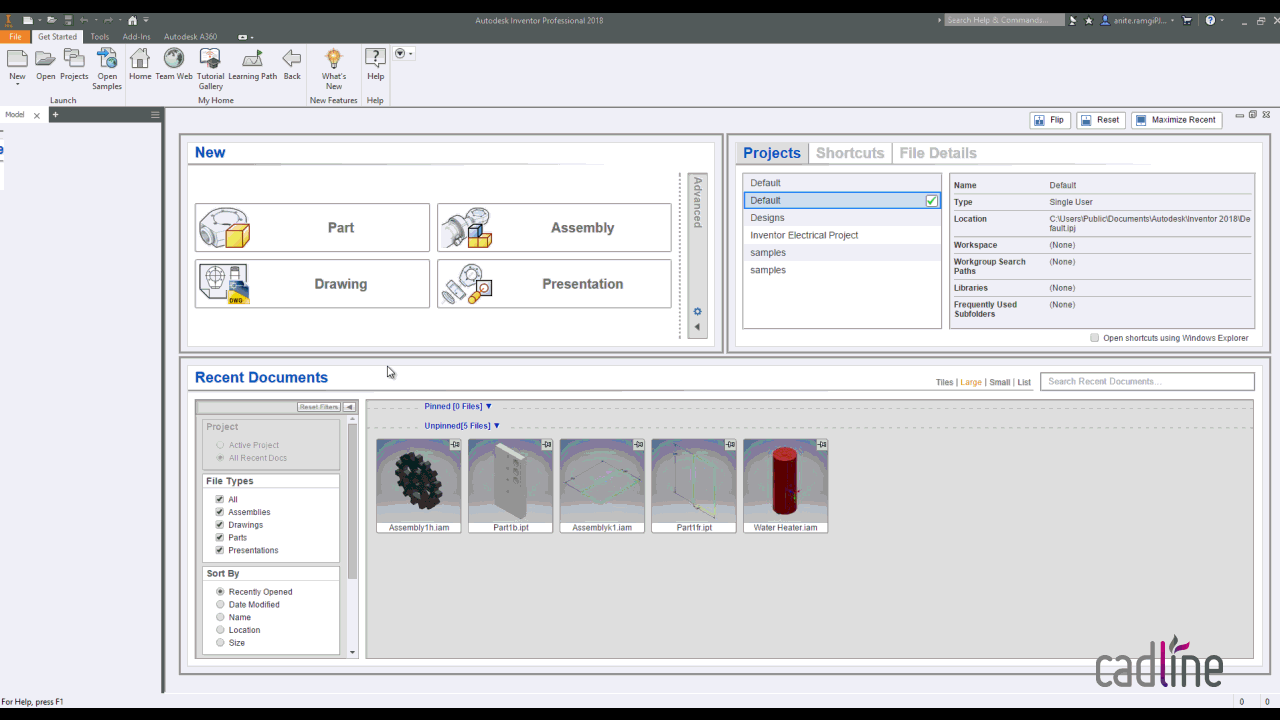
Task: Click the Open Samples icon
Action: pos(107,59)
